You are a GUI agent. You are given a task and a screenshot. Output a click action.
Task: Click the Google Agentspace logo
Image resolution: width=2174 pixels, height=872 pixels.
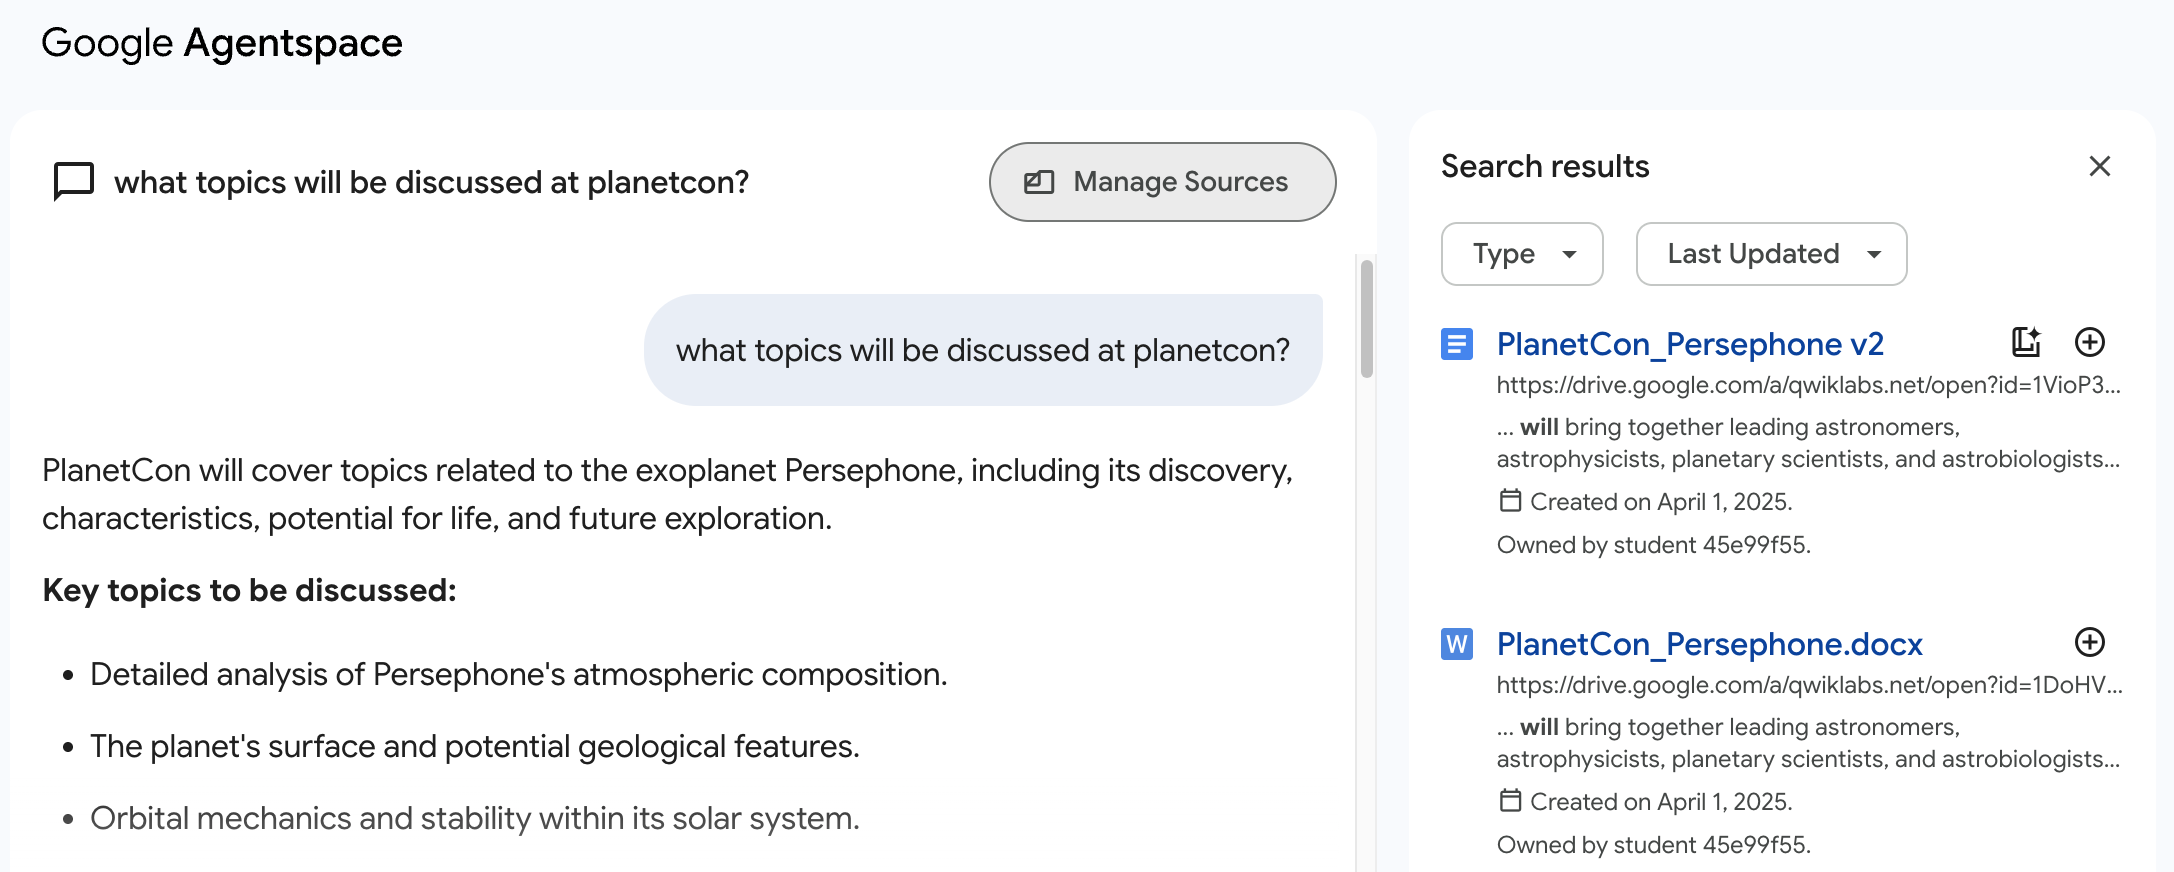(x=222, y=43)
